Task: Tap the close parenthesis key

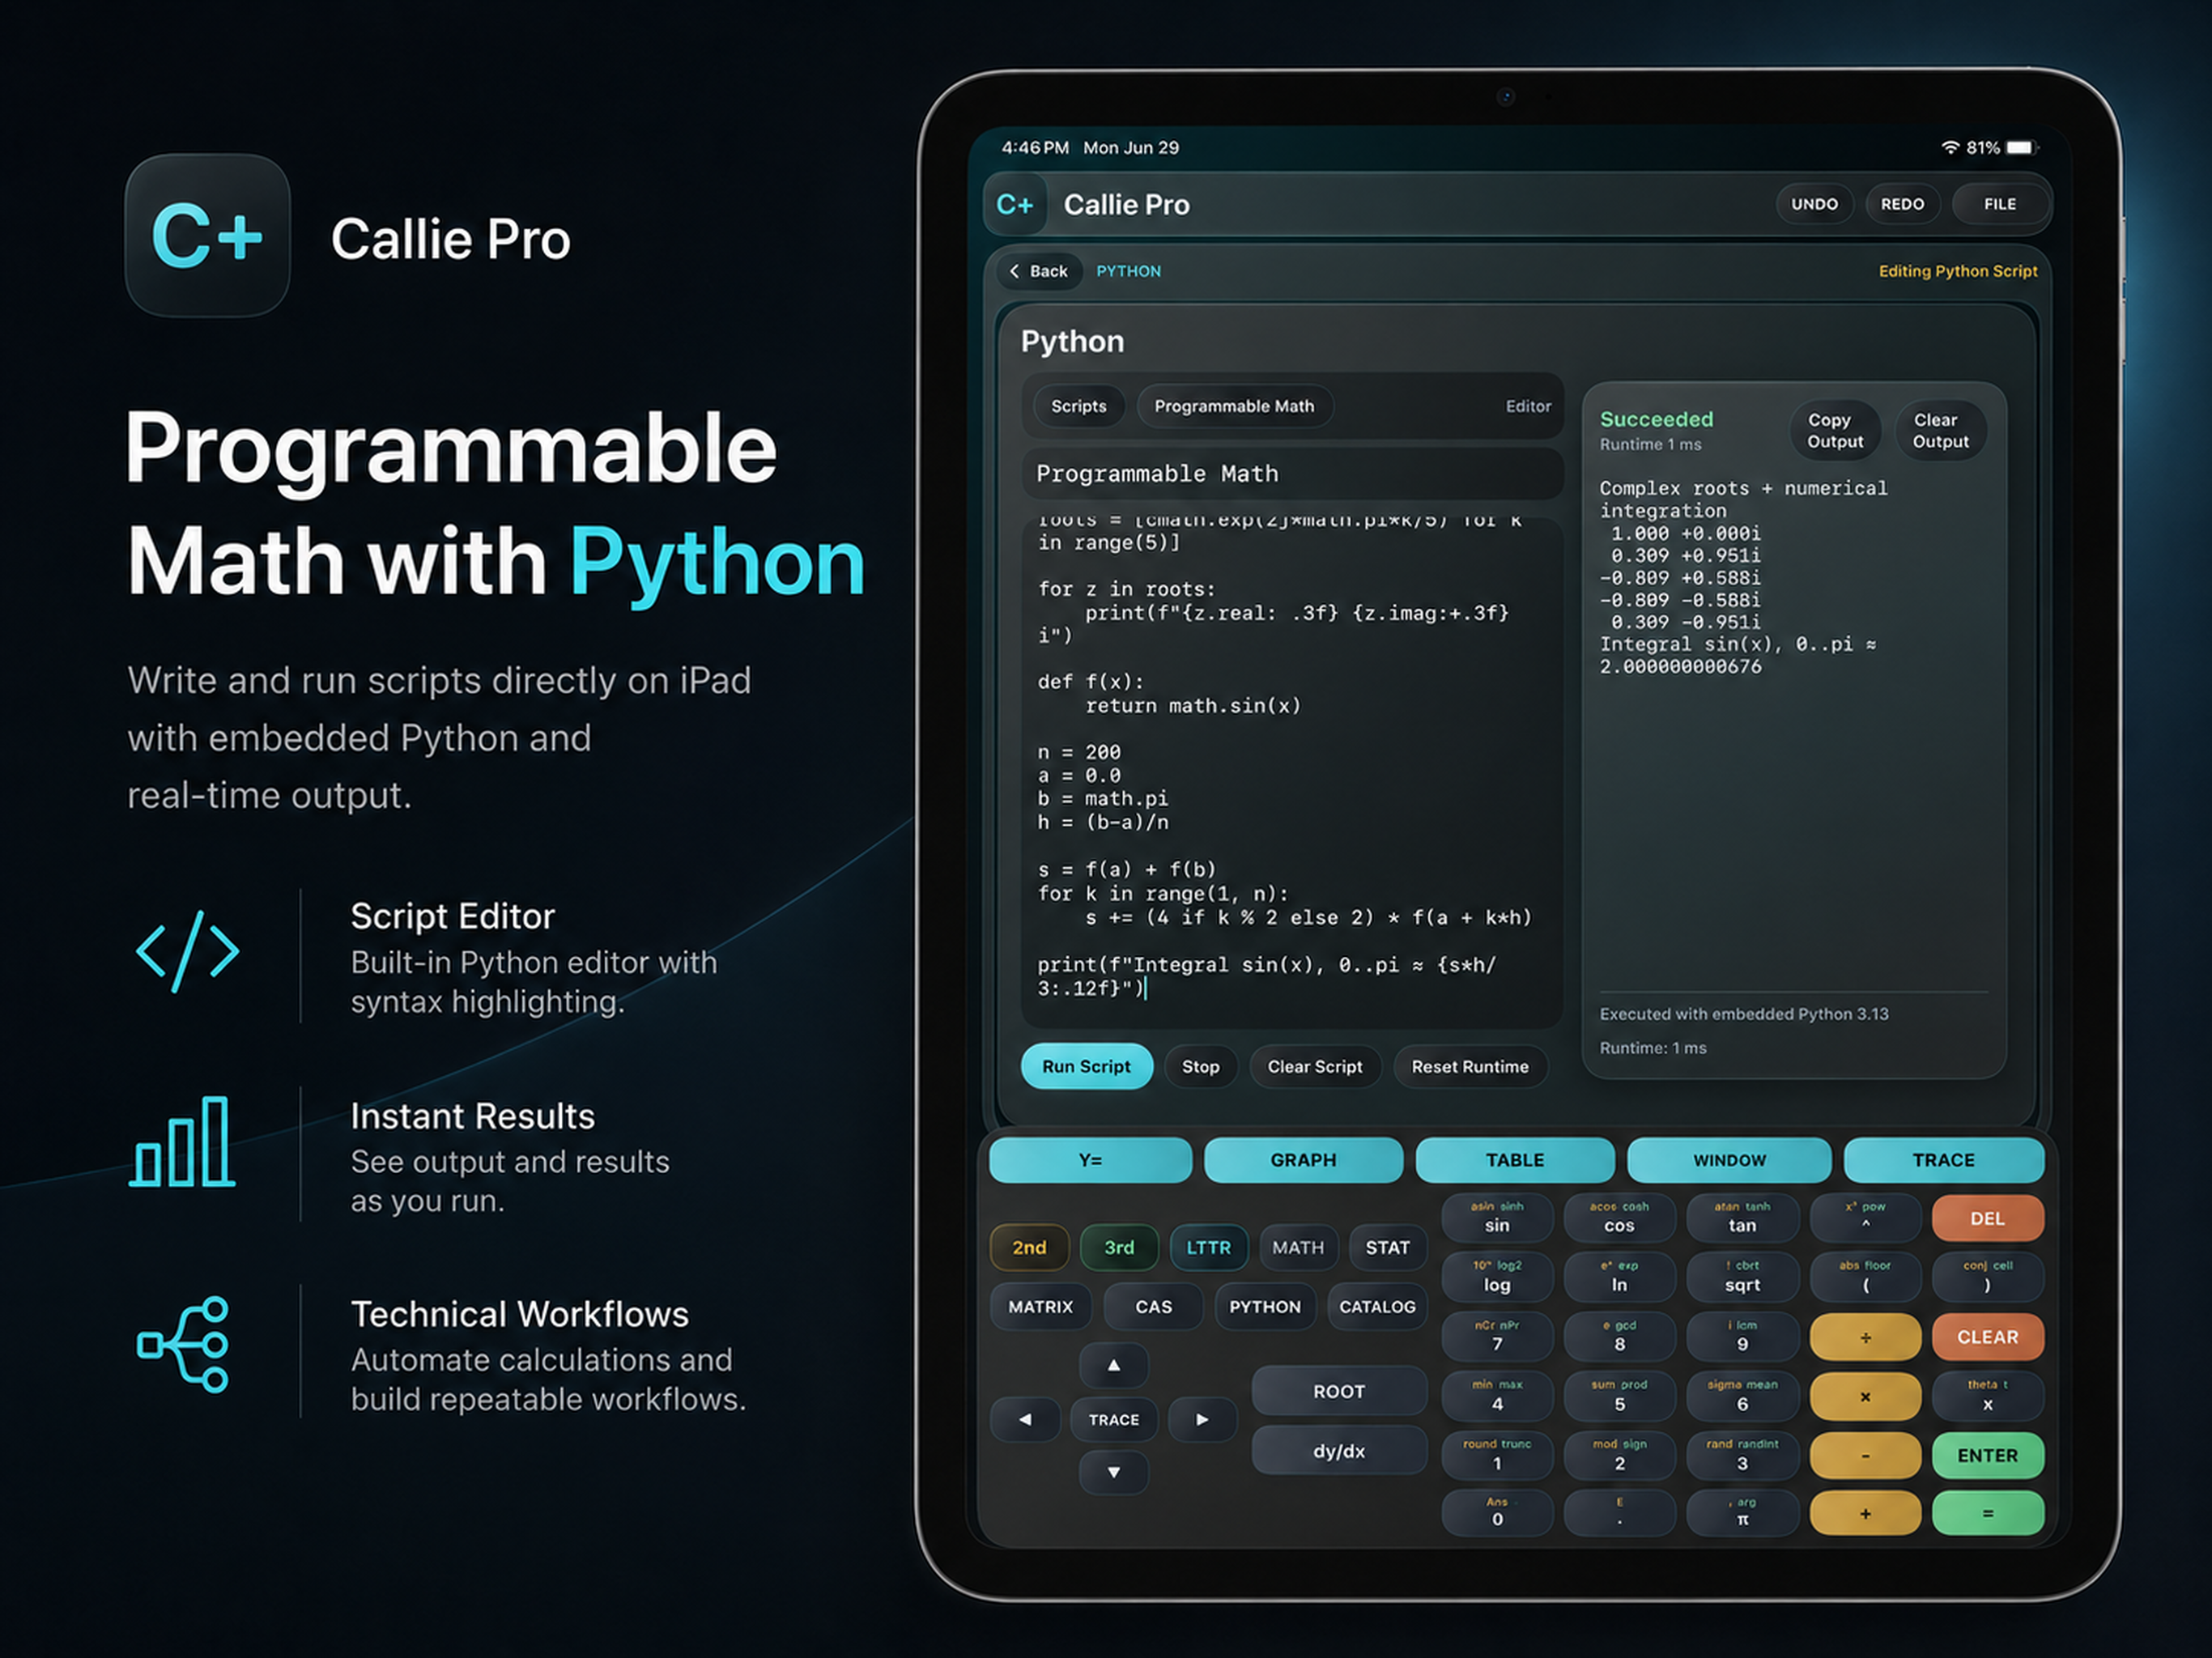Action: tap(1987, 1277)
